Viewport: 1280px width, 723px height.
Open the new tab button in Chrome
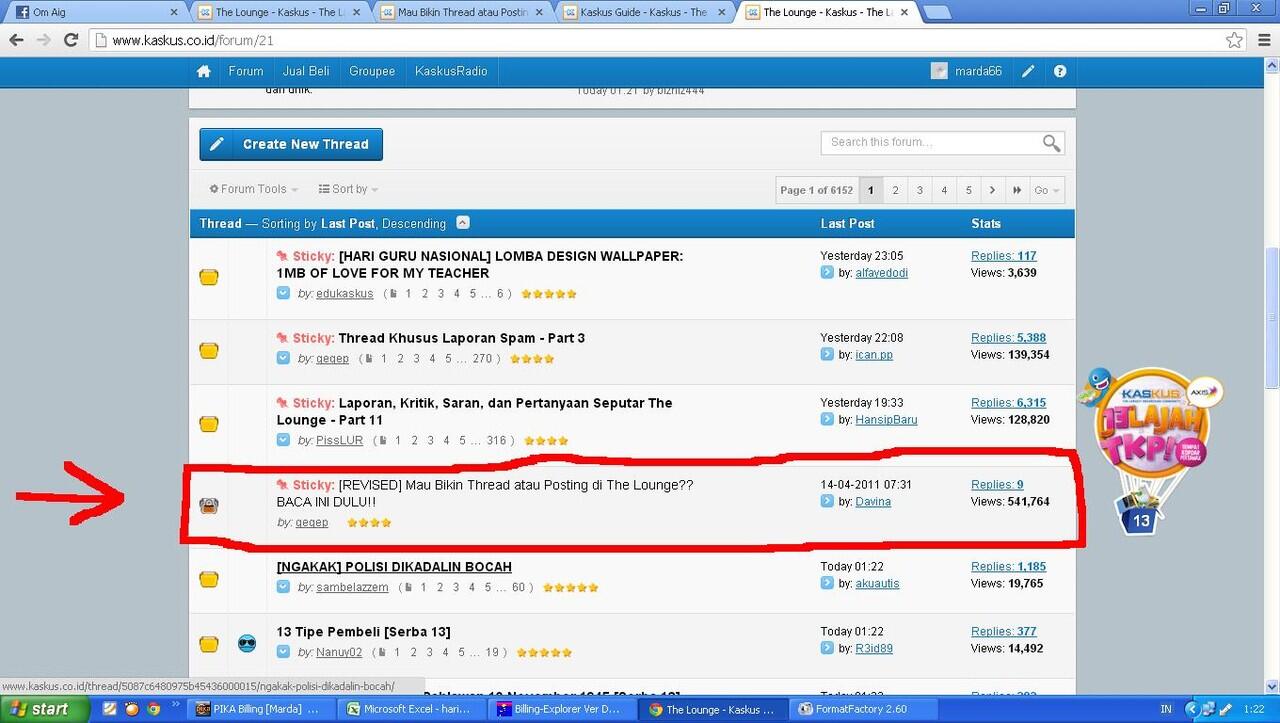coord(937,13)
